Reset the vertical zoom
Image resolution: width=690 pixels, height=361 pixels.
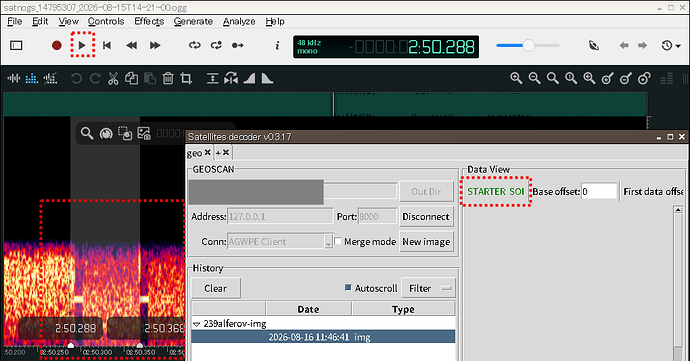644,79
